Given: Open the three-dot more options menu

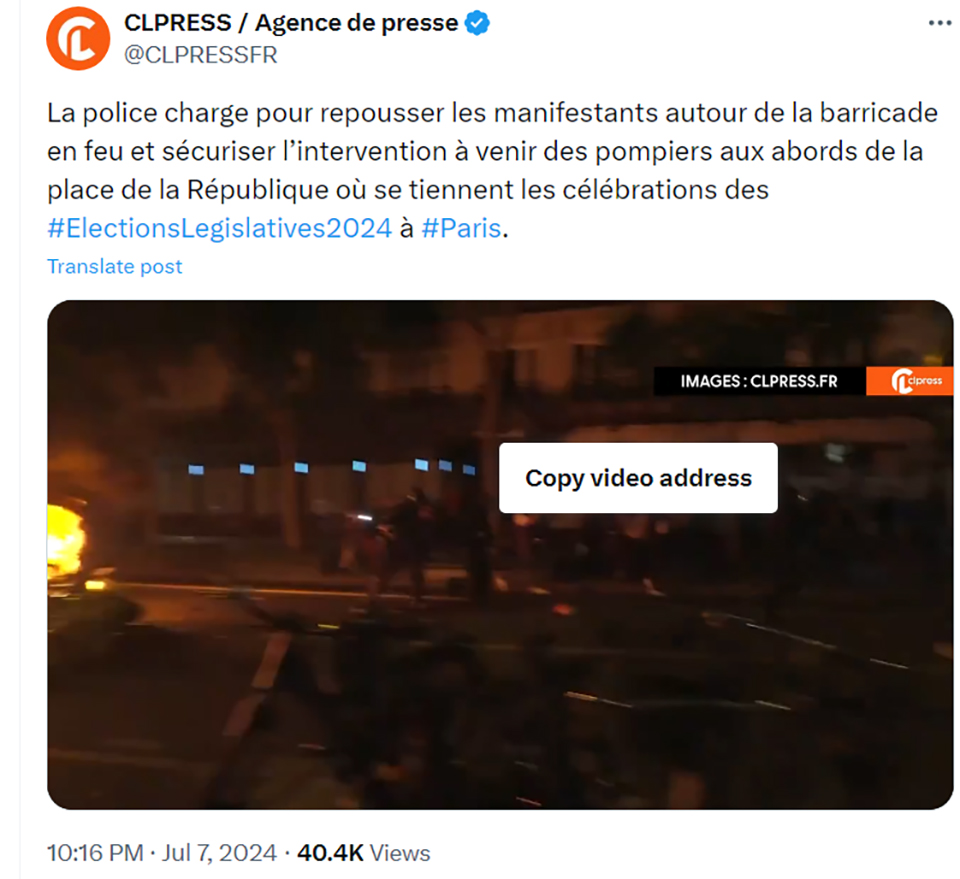Looking at the screenshot, I should point(940,23).
